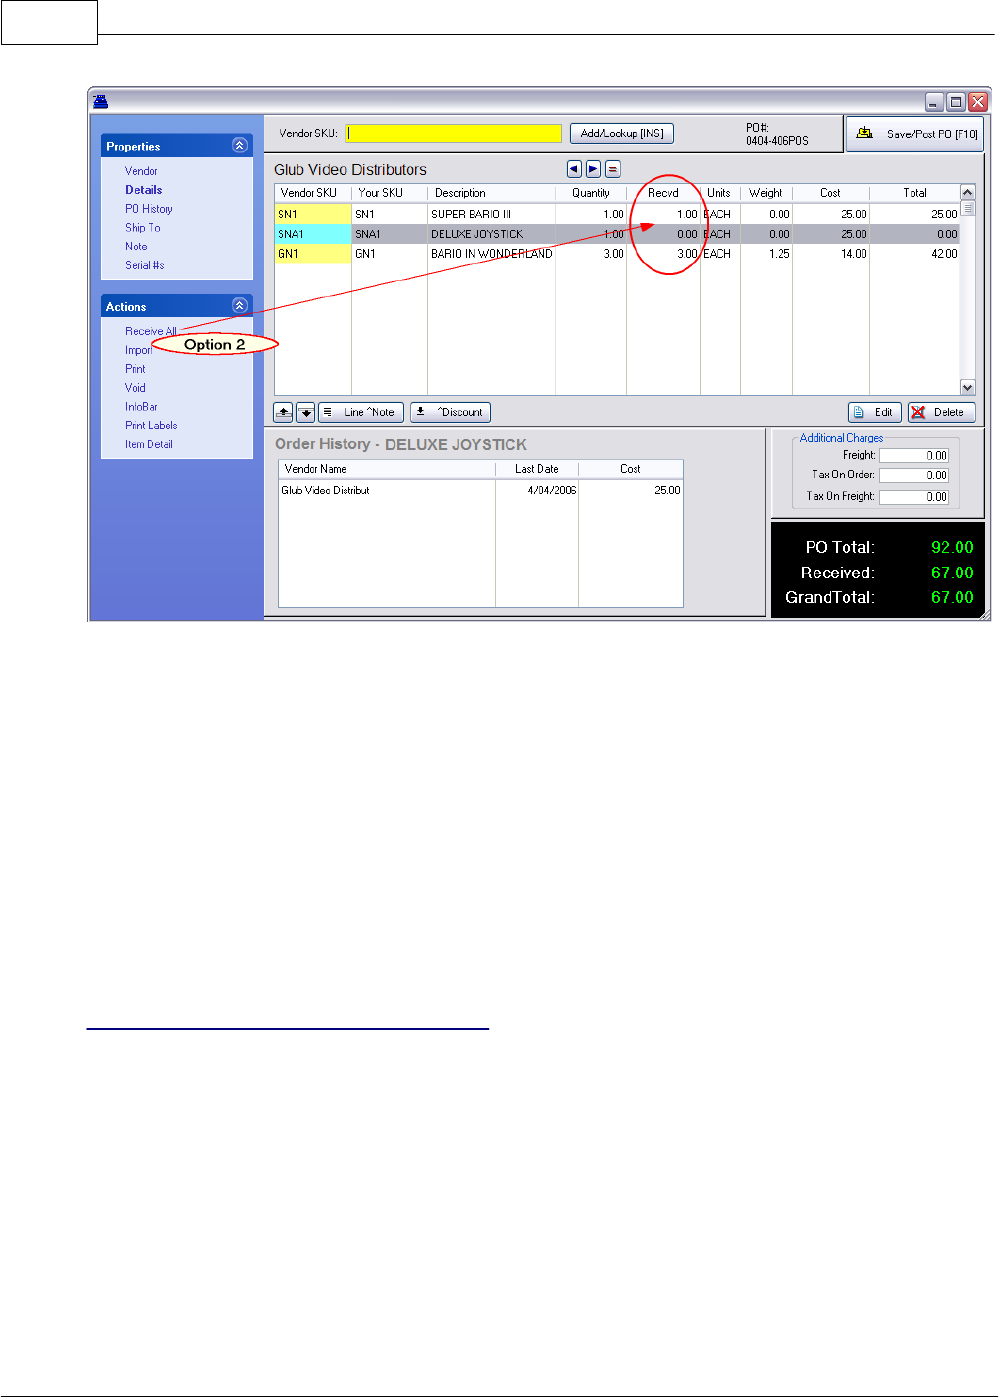Click Receive All action
The image size is (999, 1397).
pos(150,331)
